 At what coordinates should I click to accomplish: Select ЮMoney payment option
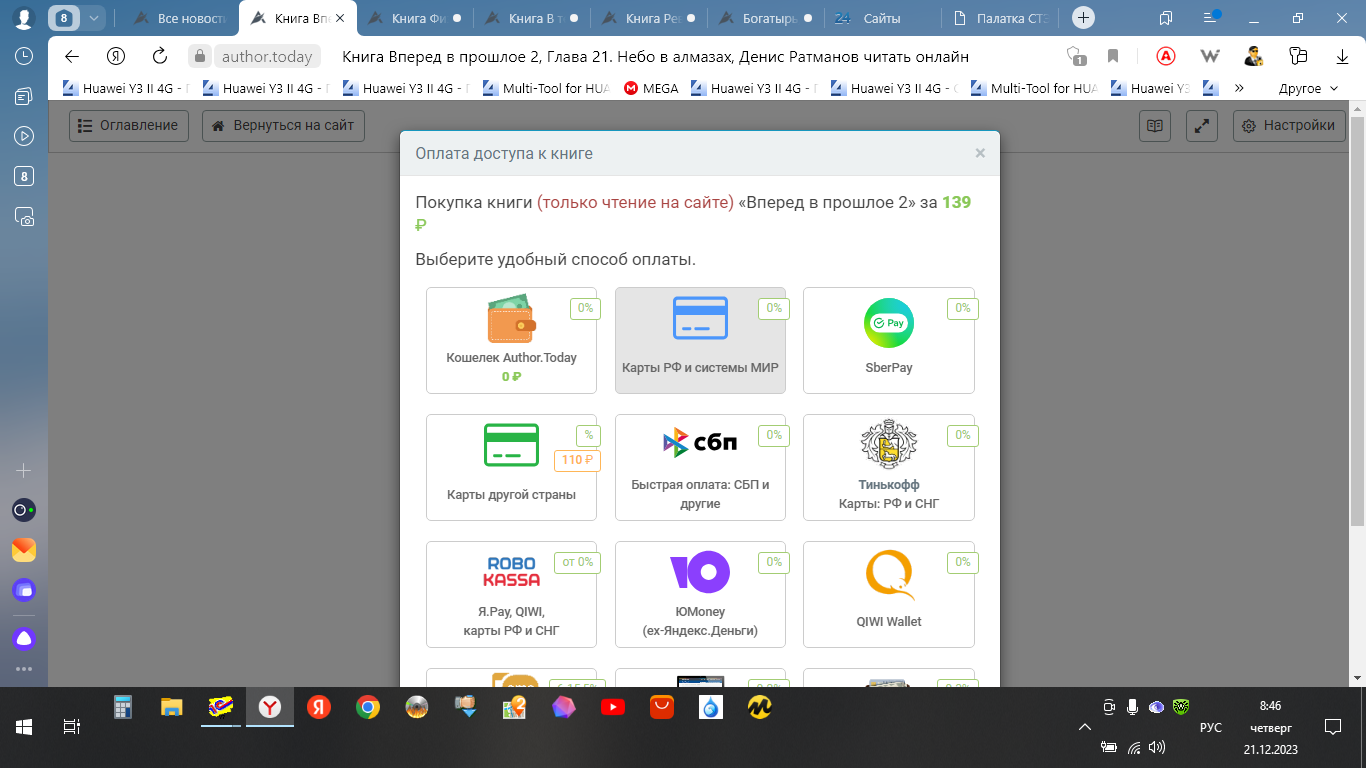point(700,594)
